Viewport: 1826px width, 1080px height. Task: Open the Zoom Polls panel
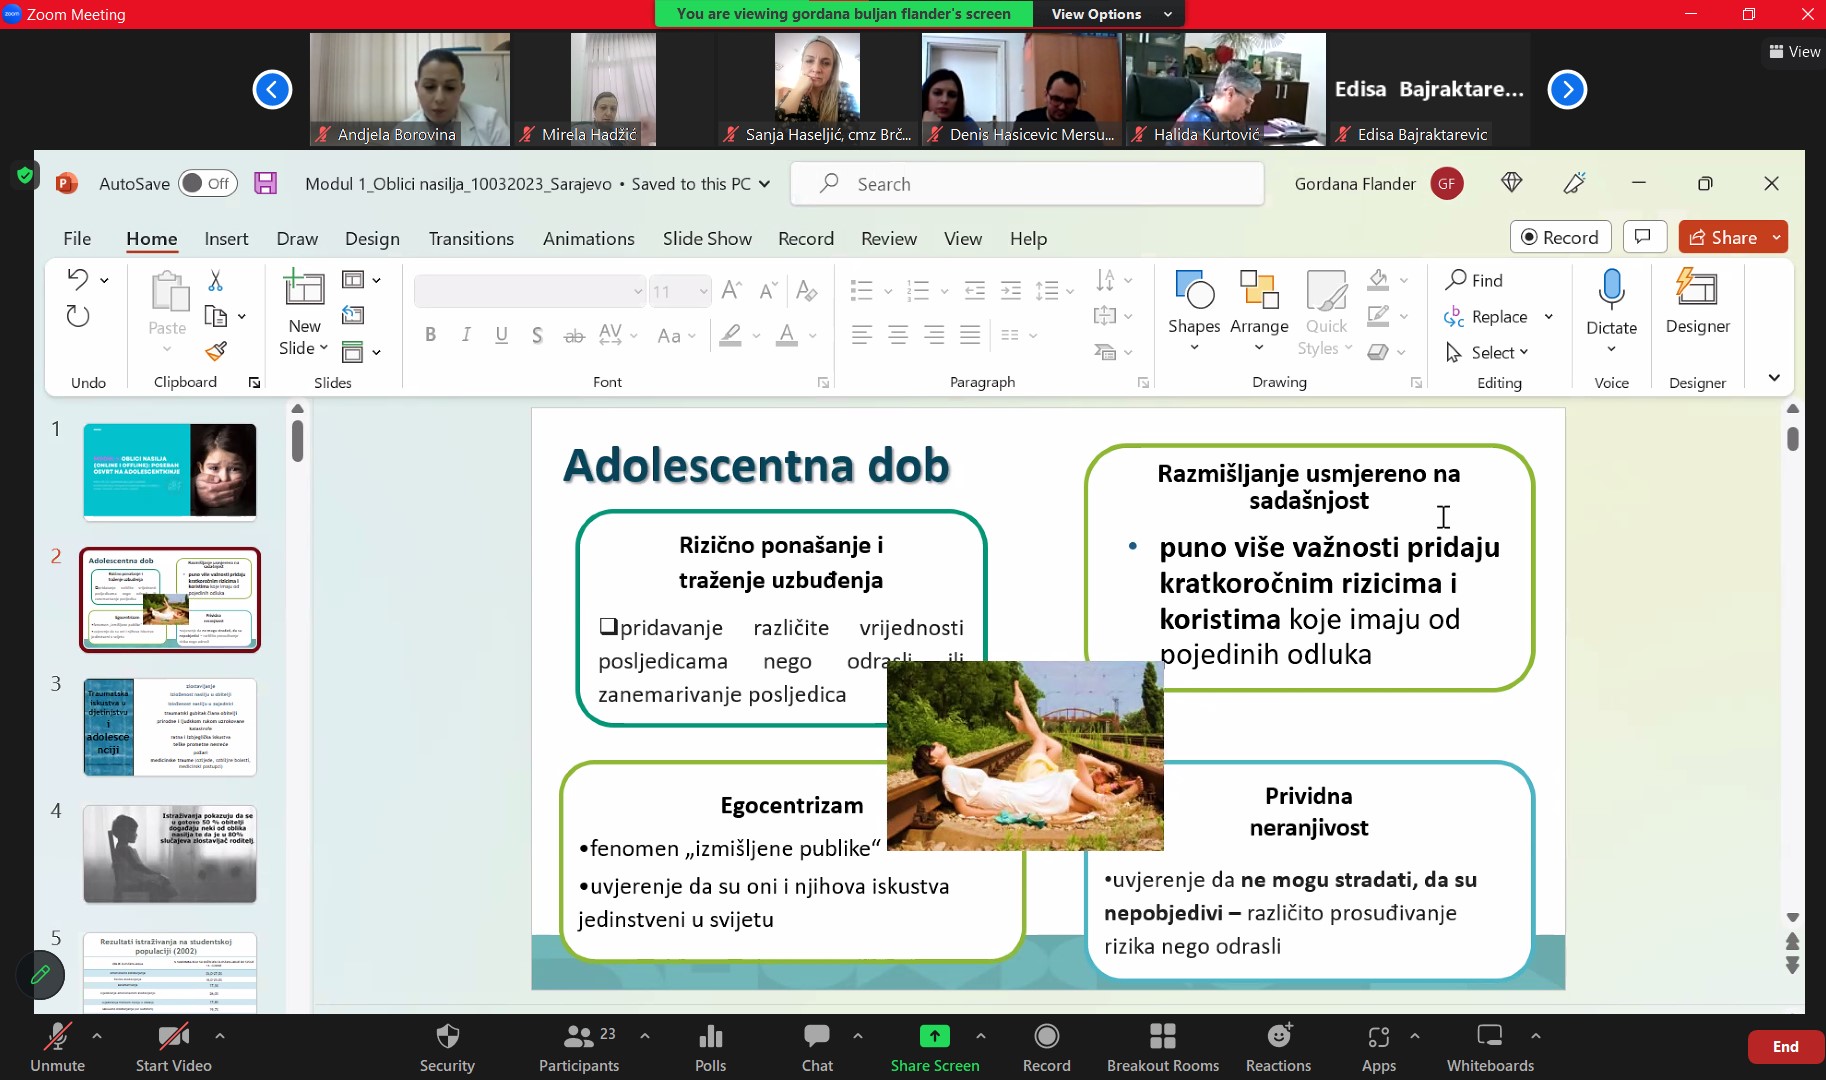[x=710, y=1046]
